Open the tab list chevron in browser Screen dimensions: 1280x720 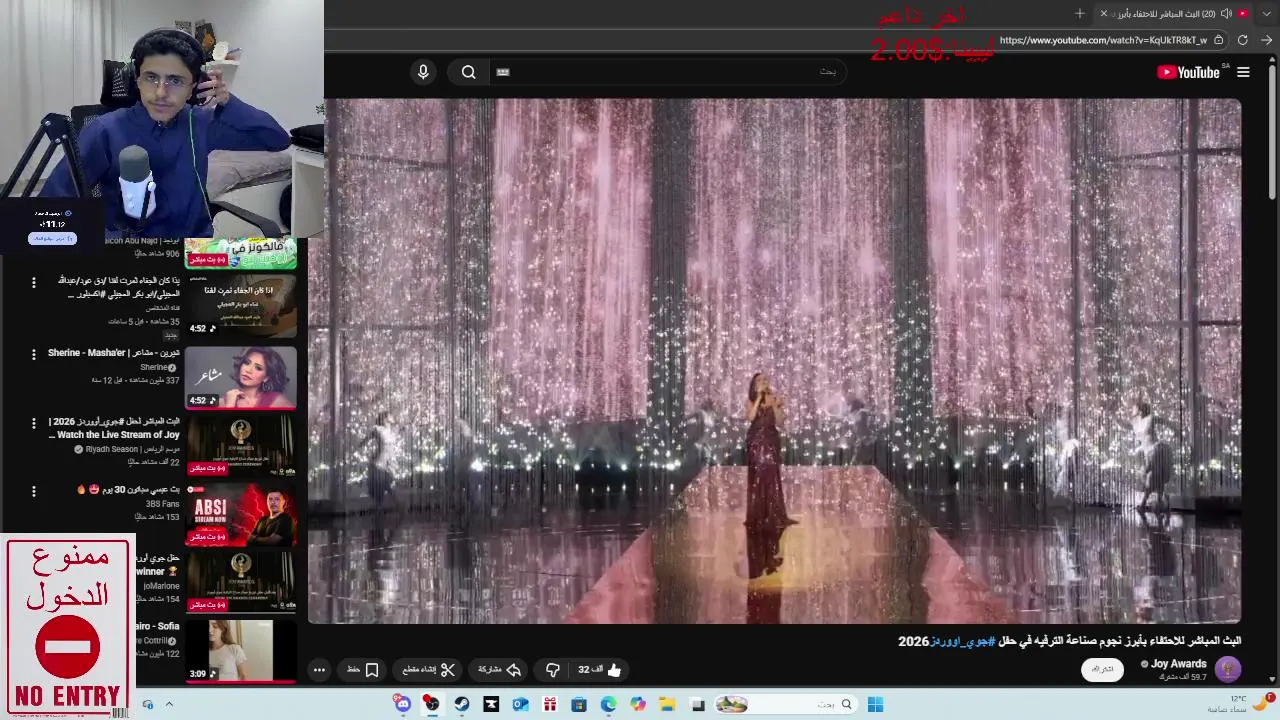[x=1268, y=14]
